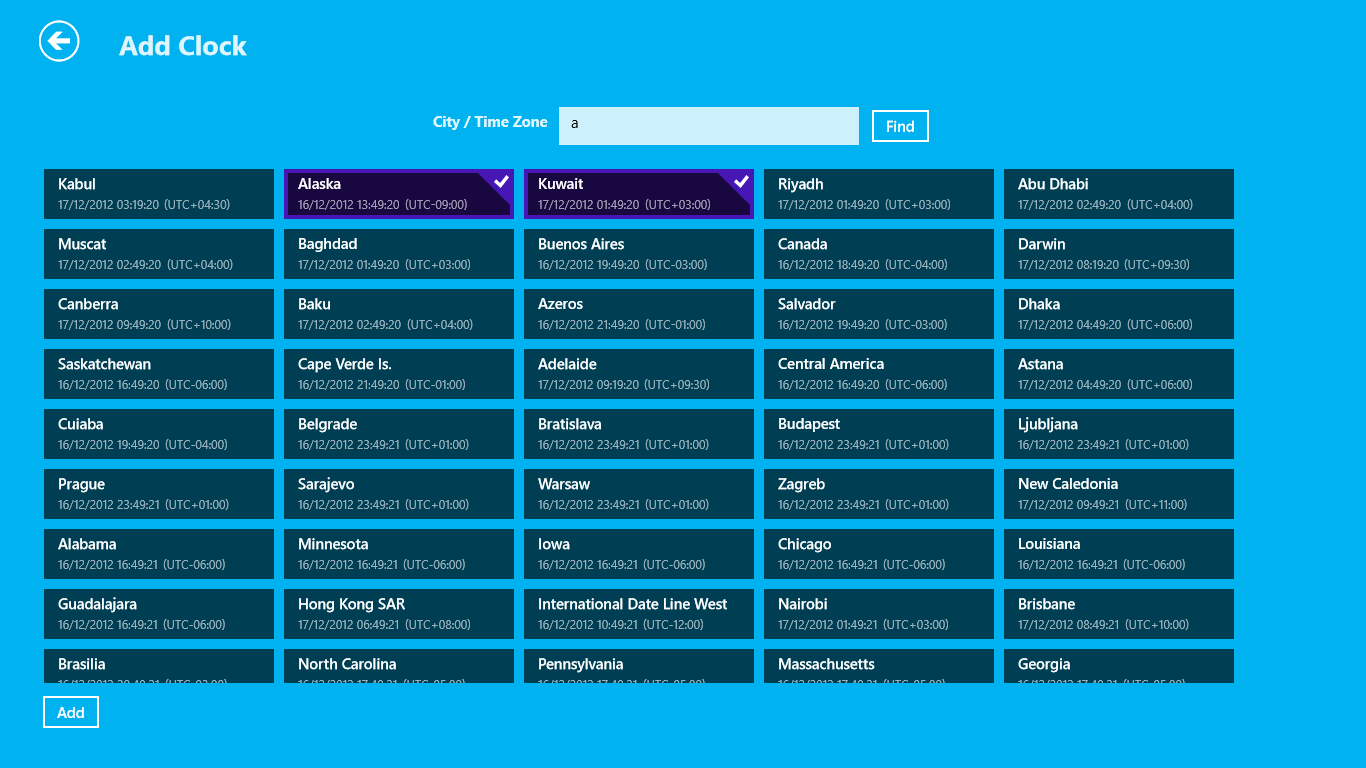The image size is (1366, 768).
Task: Select the Riyadh clock tile
Action: (879, 194)
